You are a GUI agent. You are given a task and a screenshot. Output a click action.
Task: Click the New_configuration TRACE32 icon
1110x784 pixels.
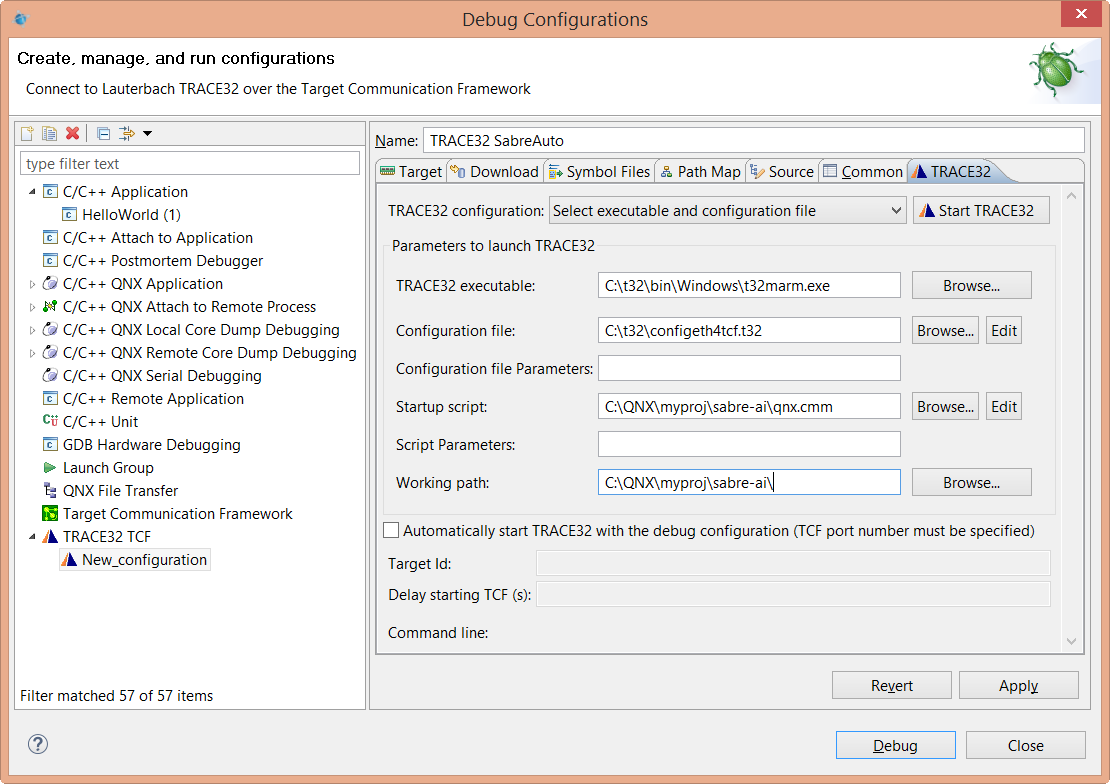click(69, 559)
